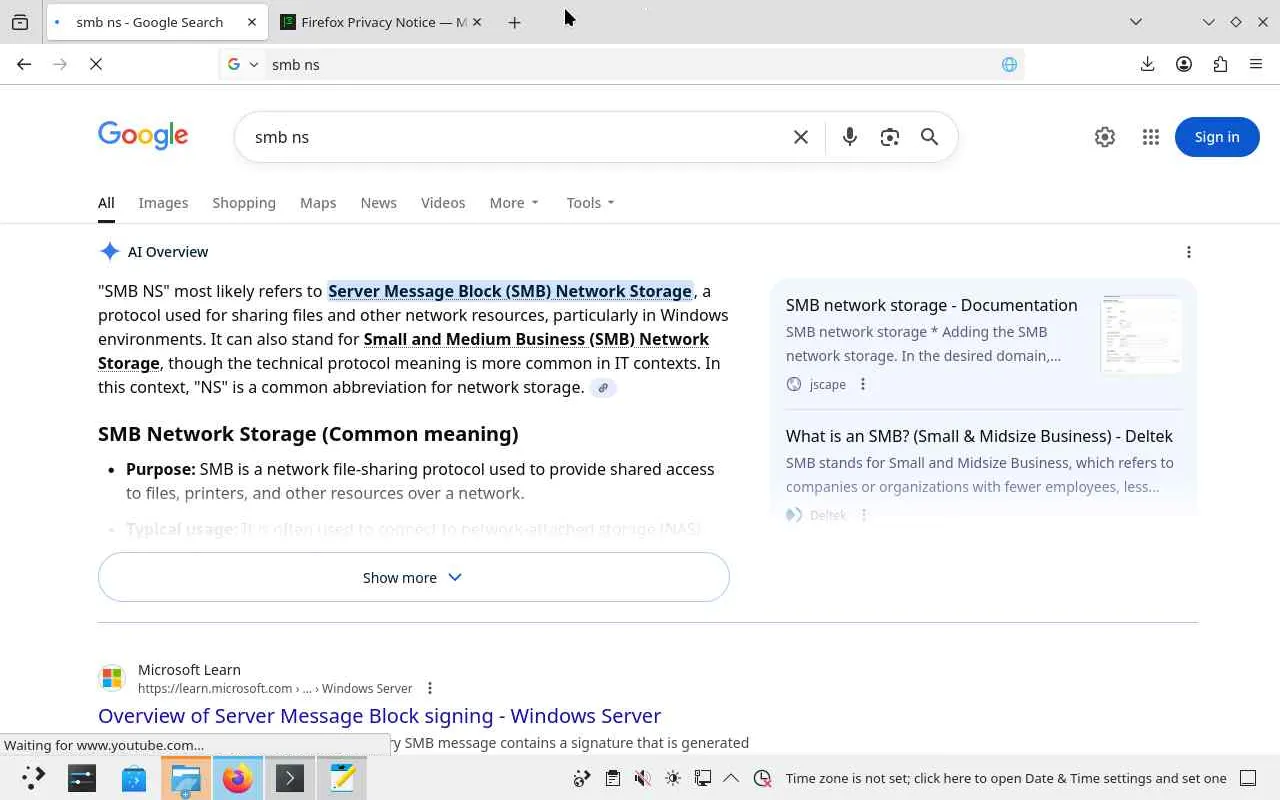
Task: Open the clipboard tray icon
Action: click(x=613, y=778)
